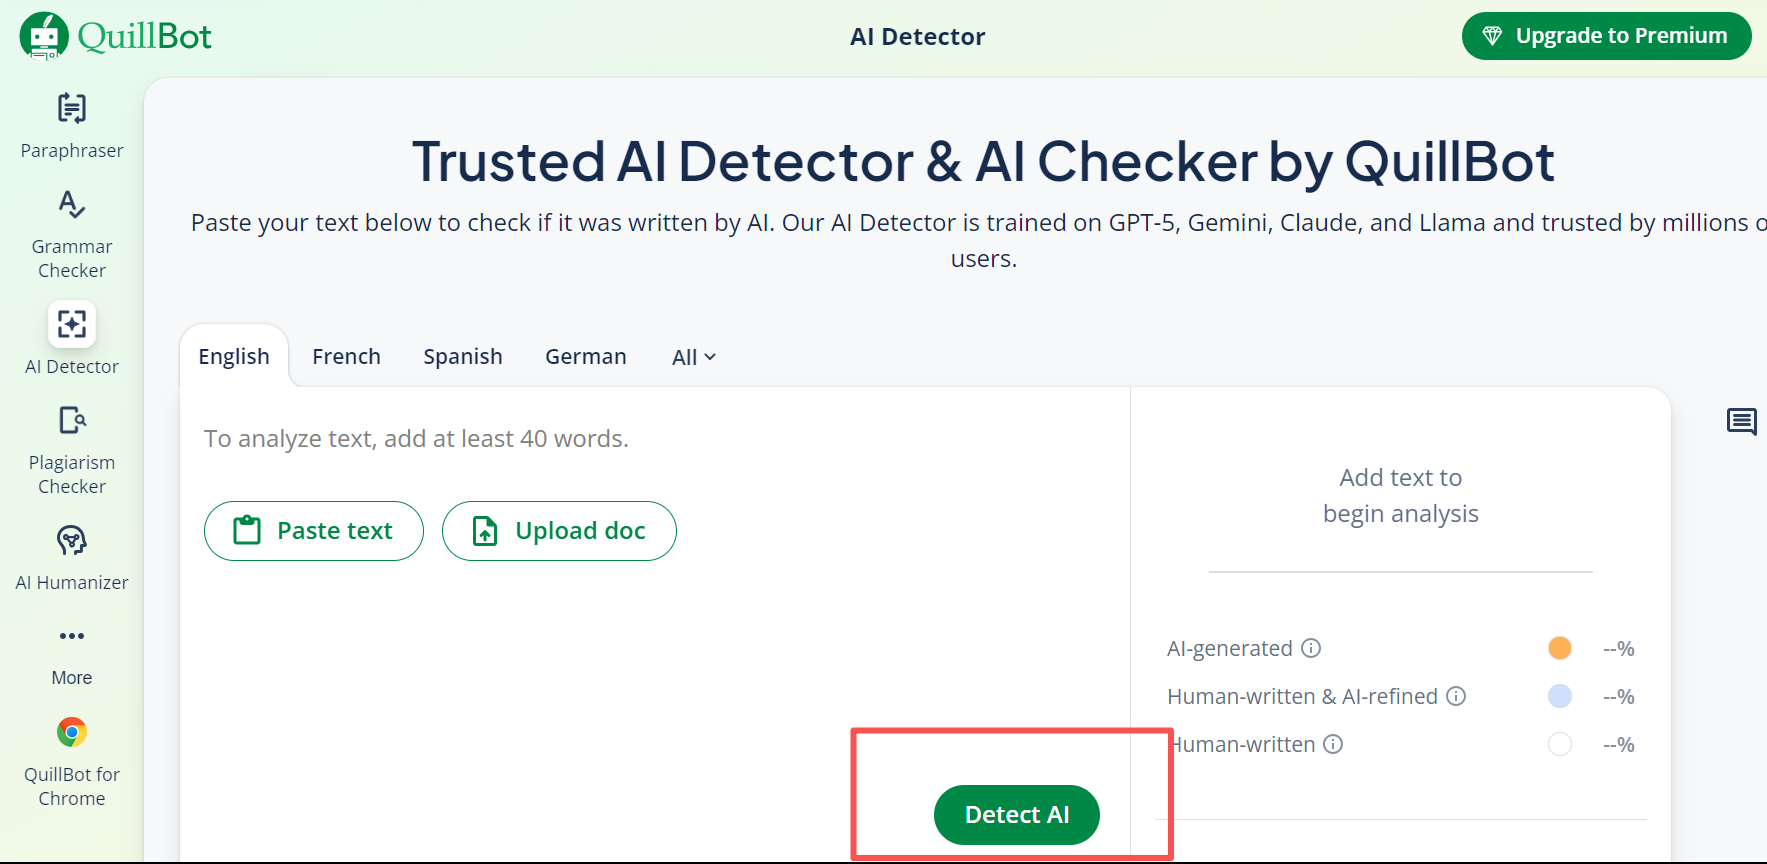The image size is (1767, 864).
Task: Switch to the French language tab
Action: [x=346, y=357]
